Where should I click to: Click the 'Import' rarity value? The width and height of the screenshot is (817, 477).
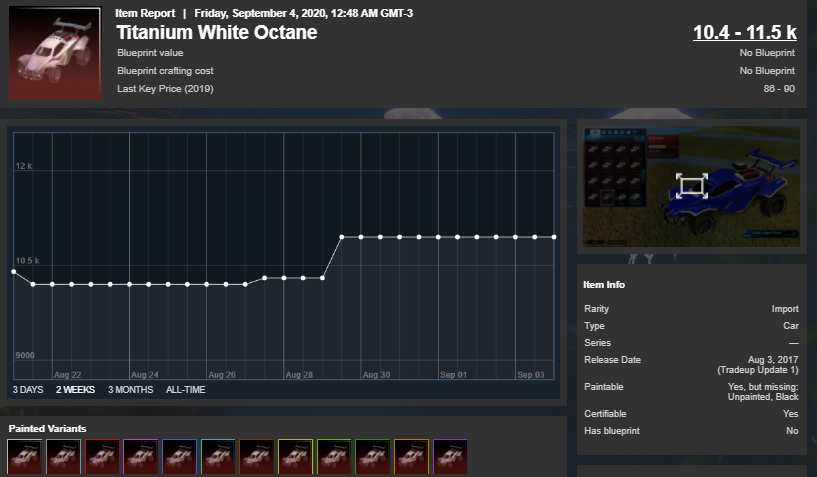(785, 309)
